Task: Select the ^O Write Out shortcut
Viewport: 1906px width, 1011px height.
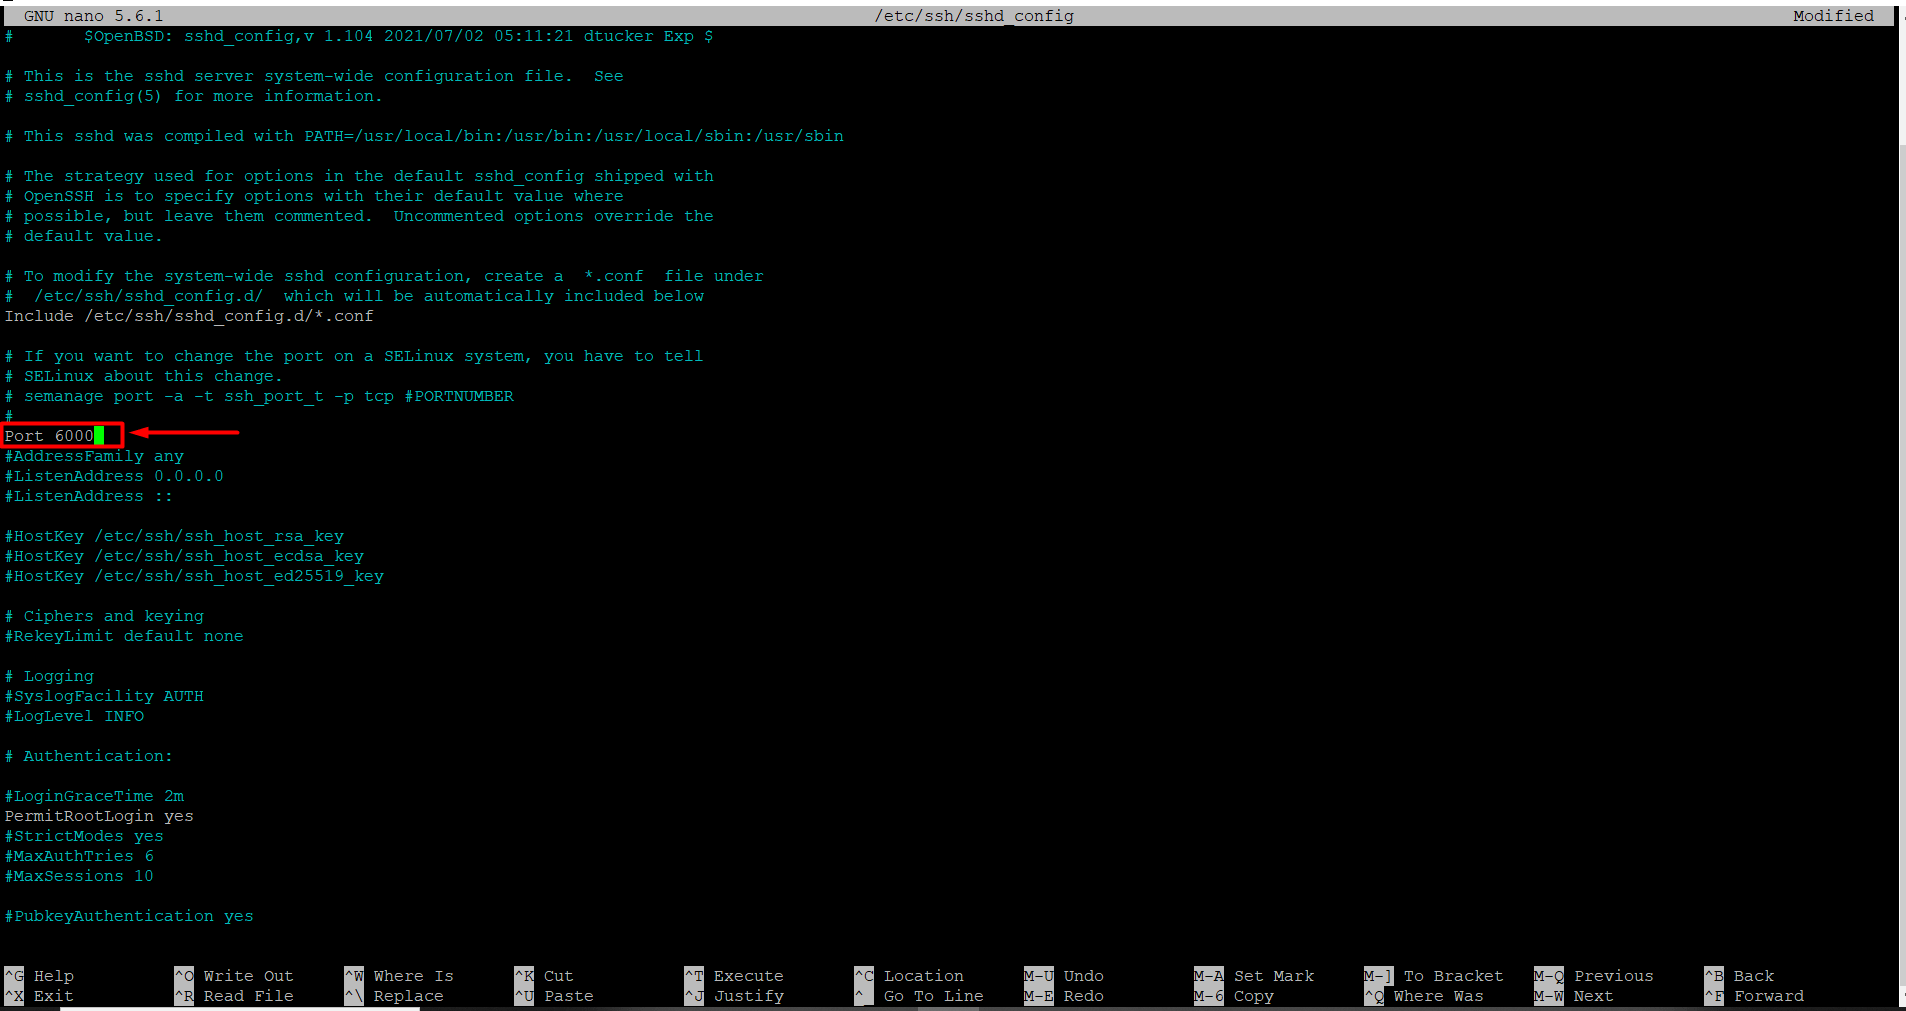Action: pyautogui.click(x=235, y=976)
